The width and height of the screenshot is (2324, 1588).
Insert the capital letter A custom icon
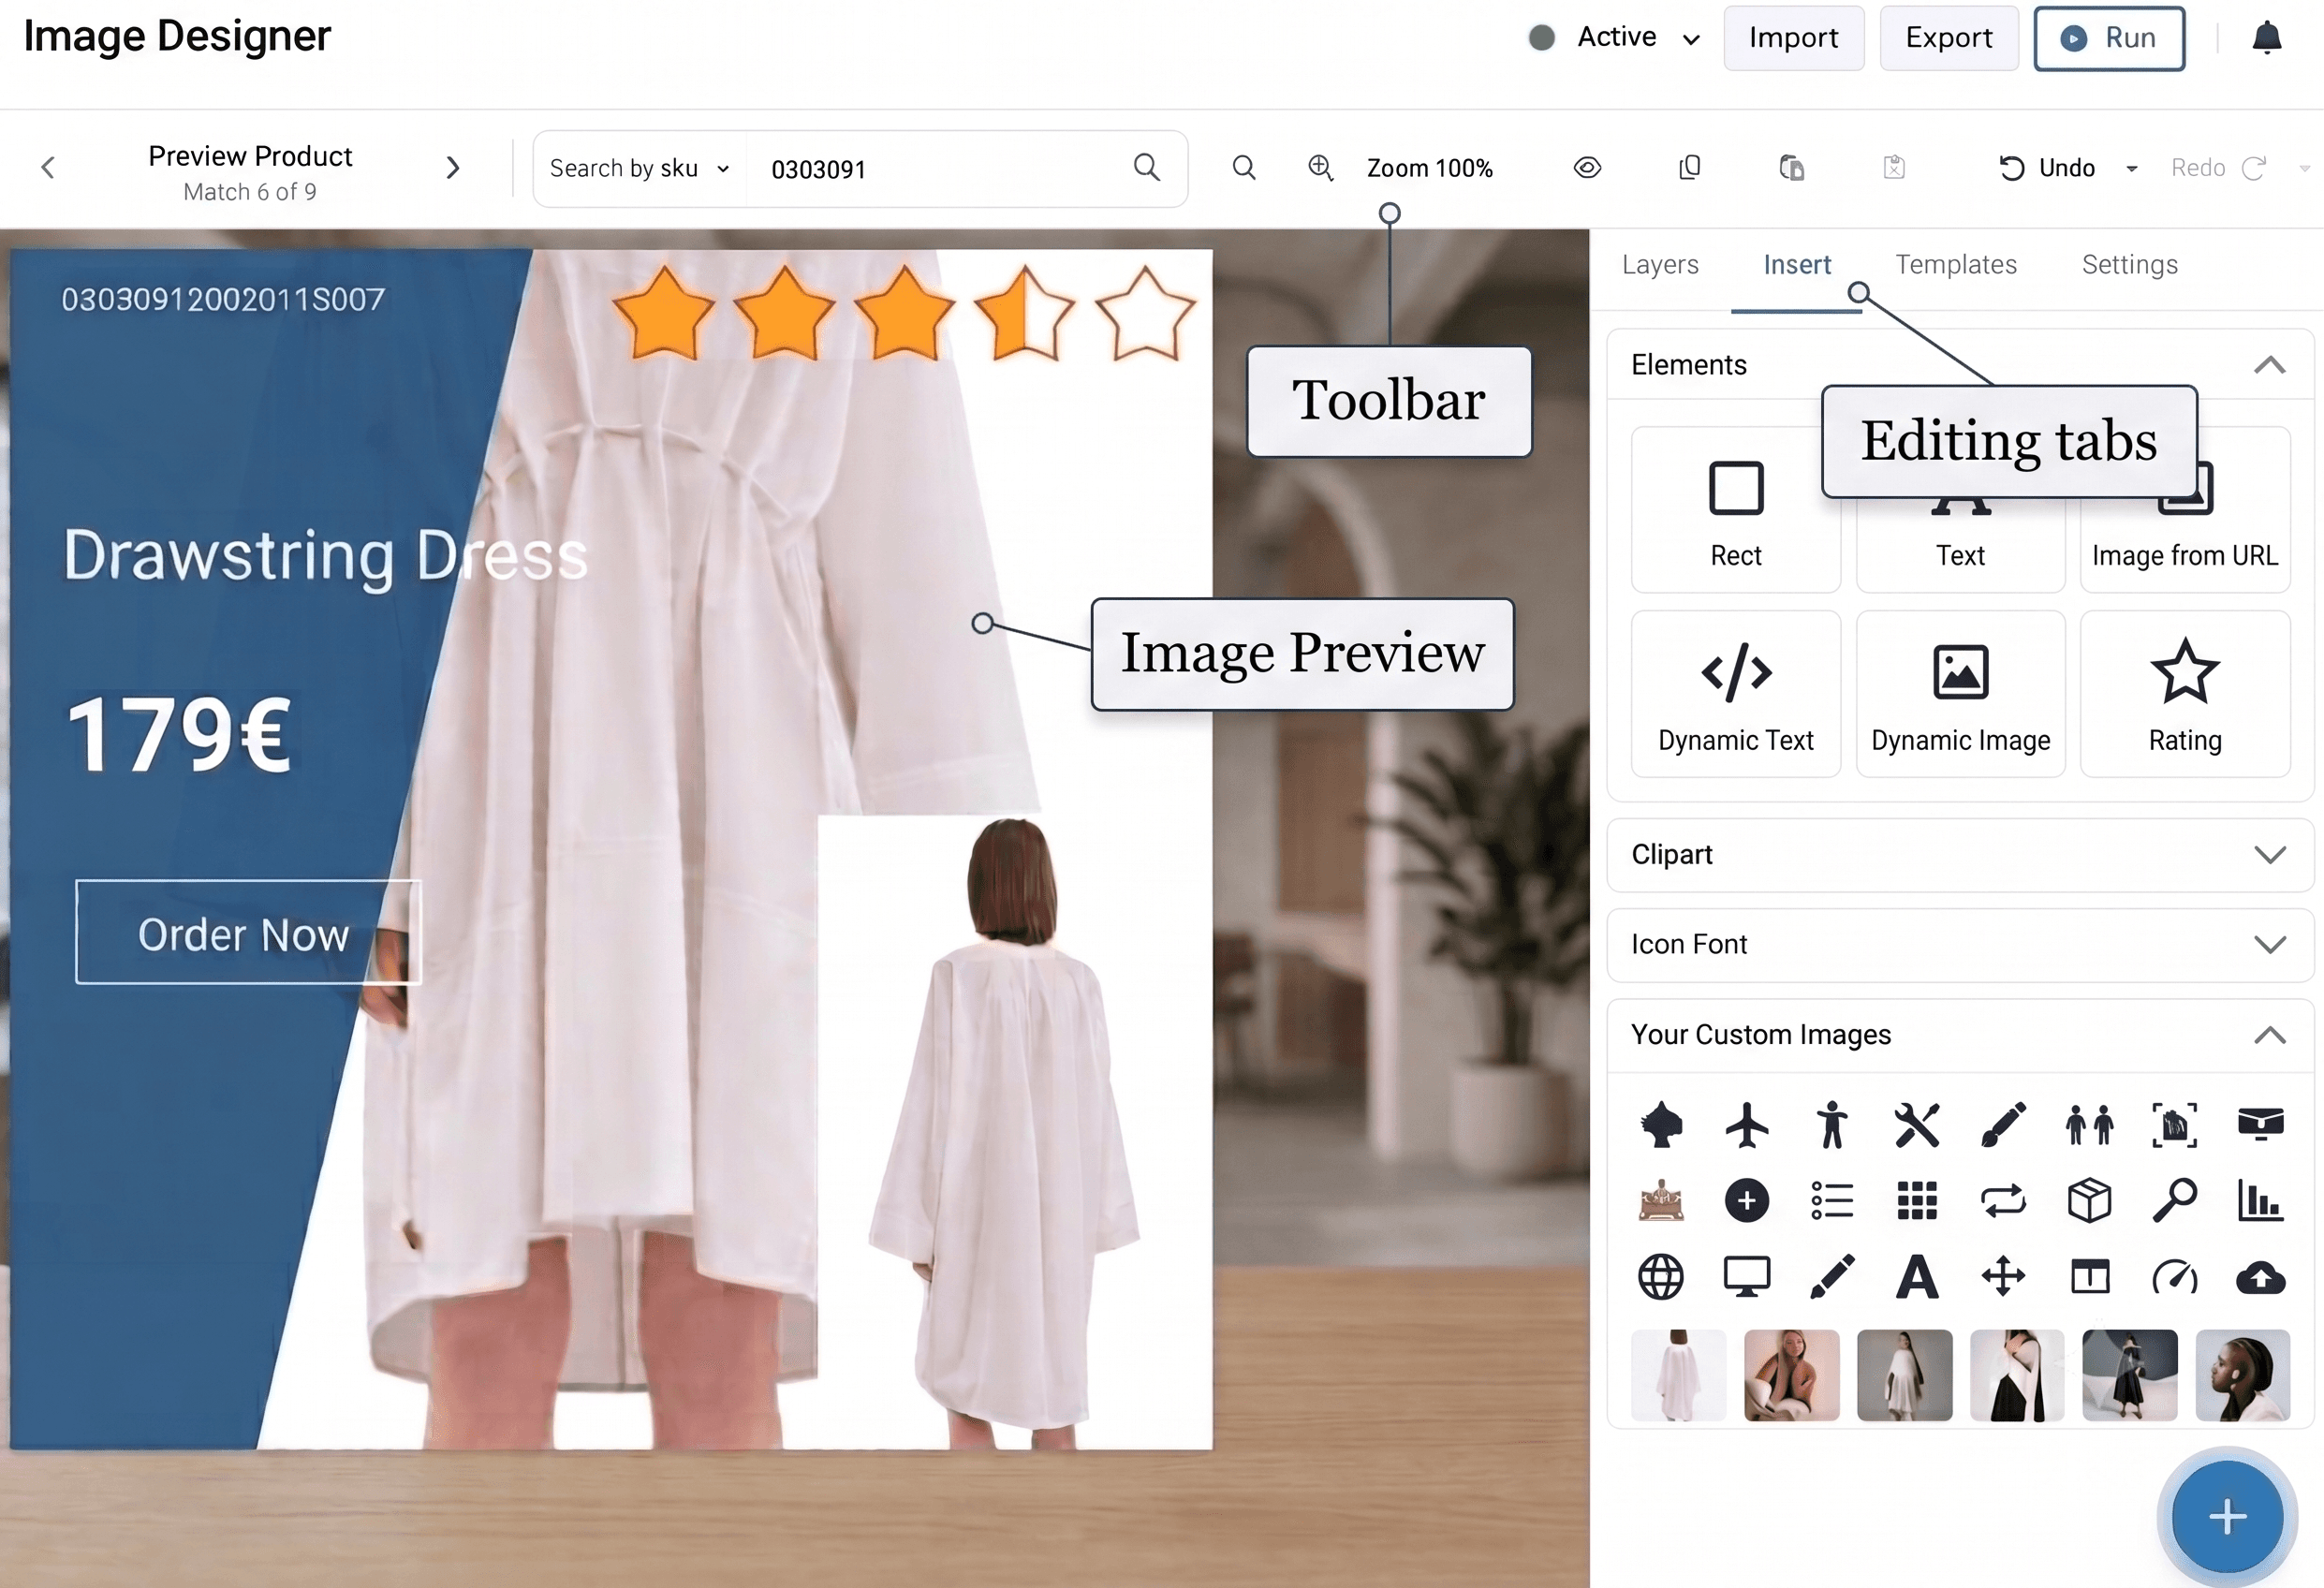coord(1917,1277)
